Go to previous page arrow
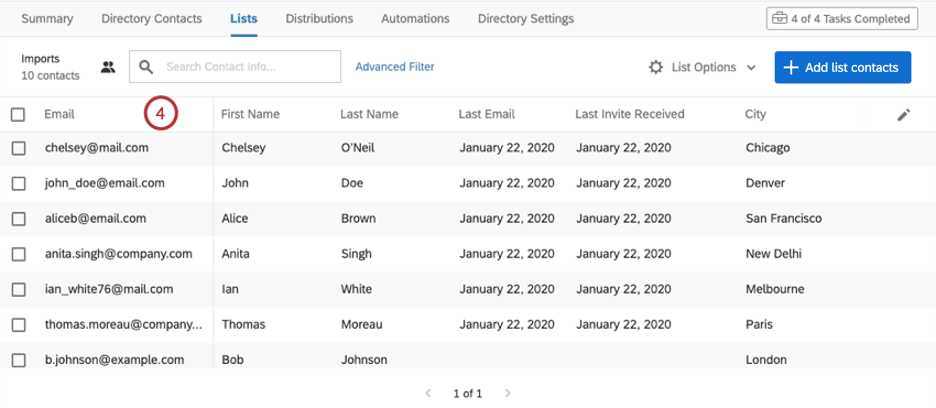This screenshot has width=936, height=408. click(428, 393)
